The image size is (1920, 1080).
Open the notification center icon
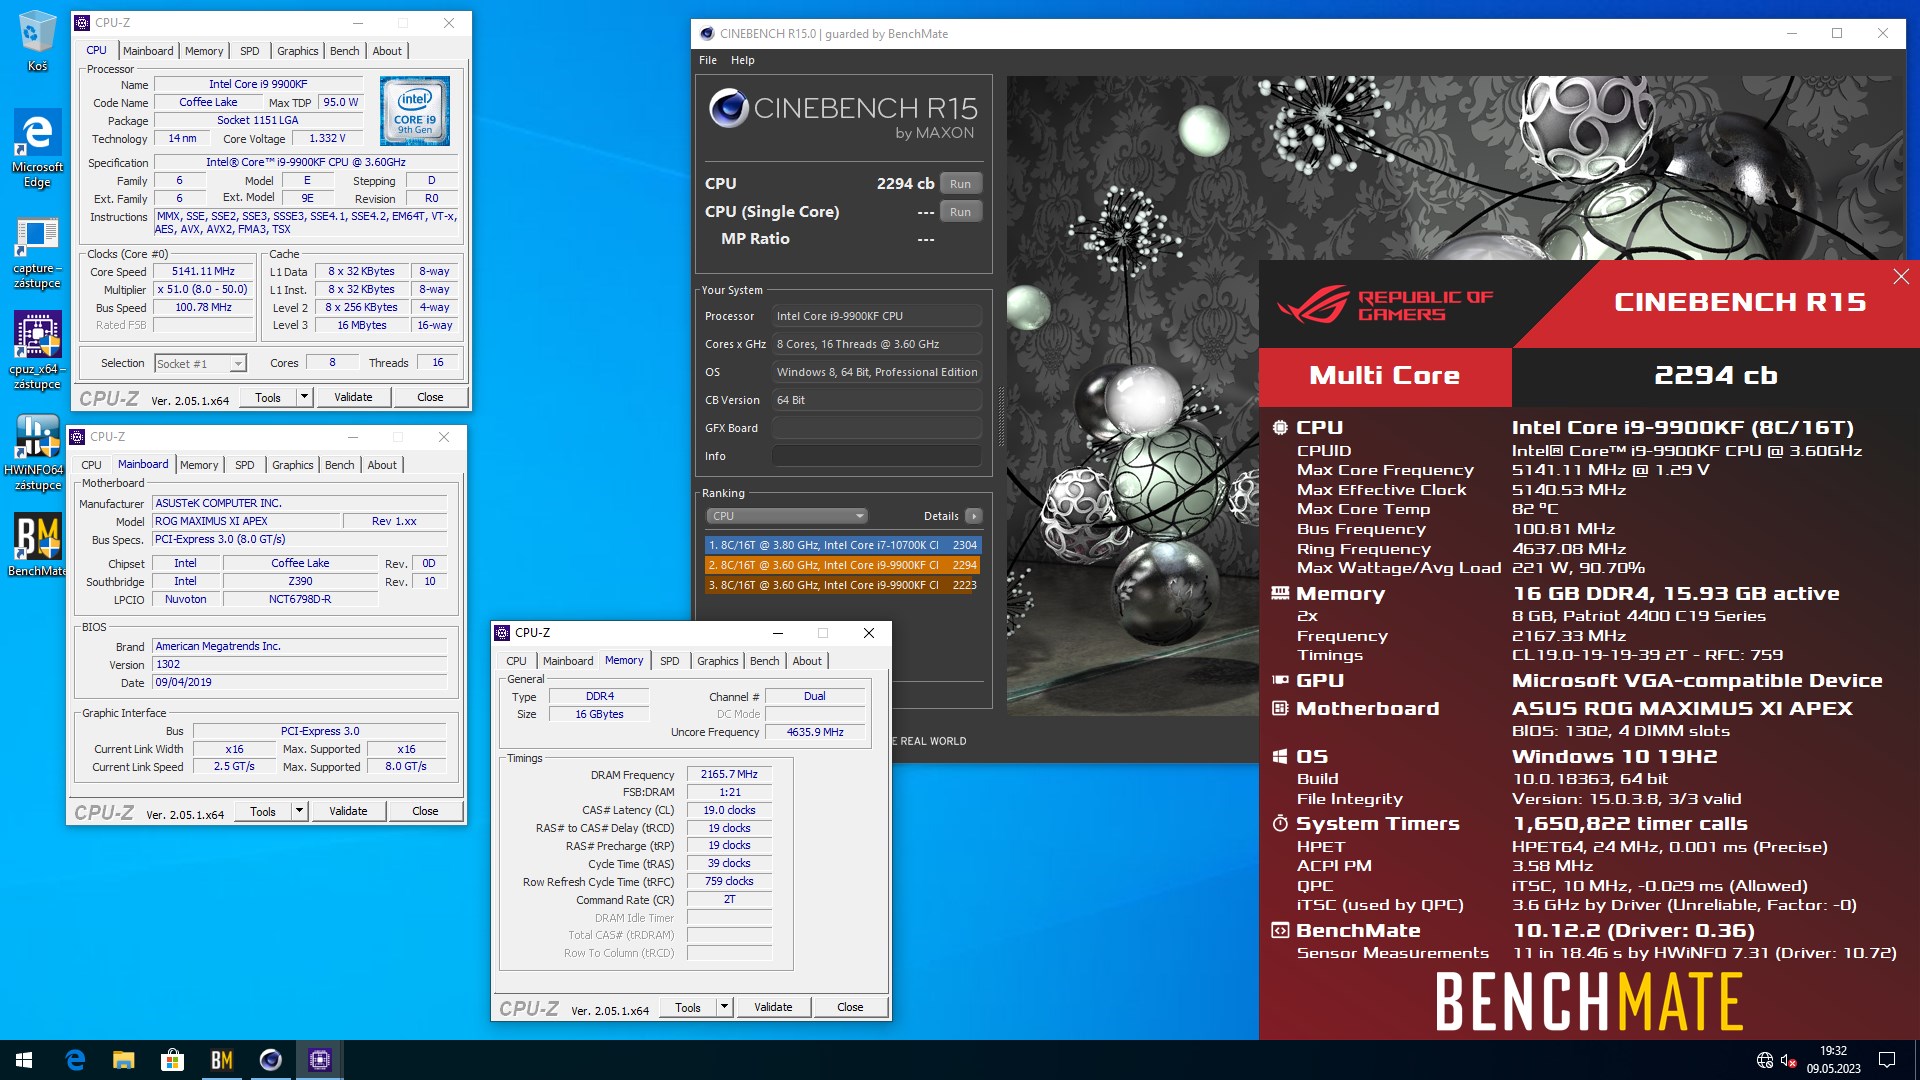(1887, 1060)
